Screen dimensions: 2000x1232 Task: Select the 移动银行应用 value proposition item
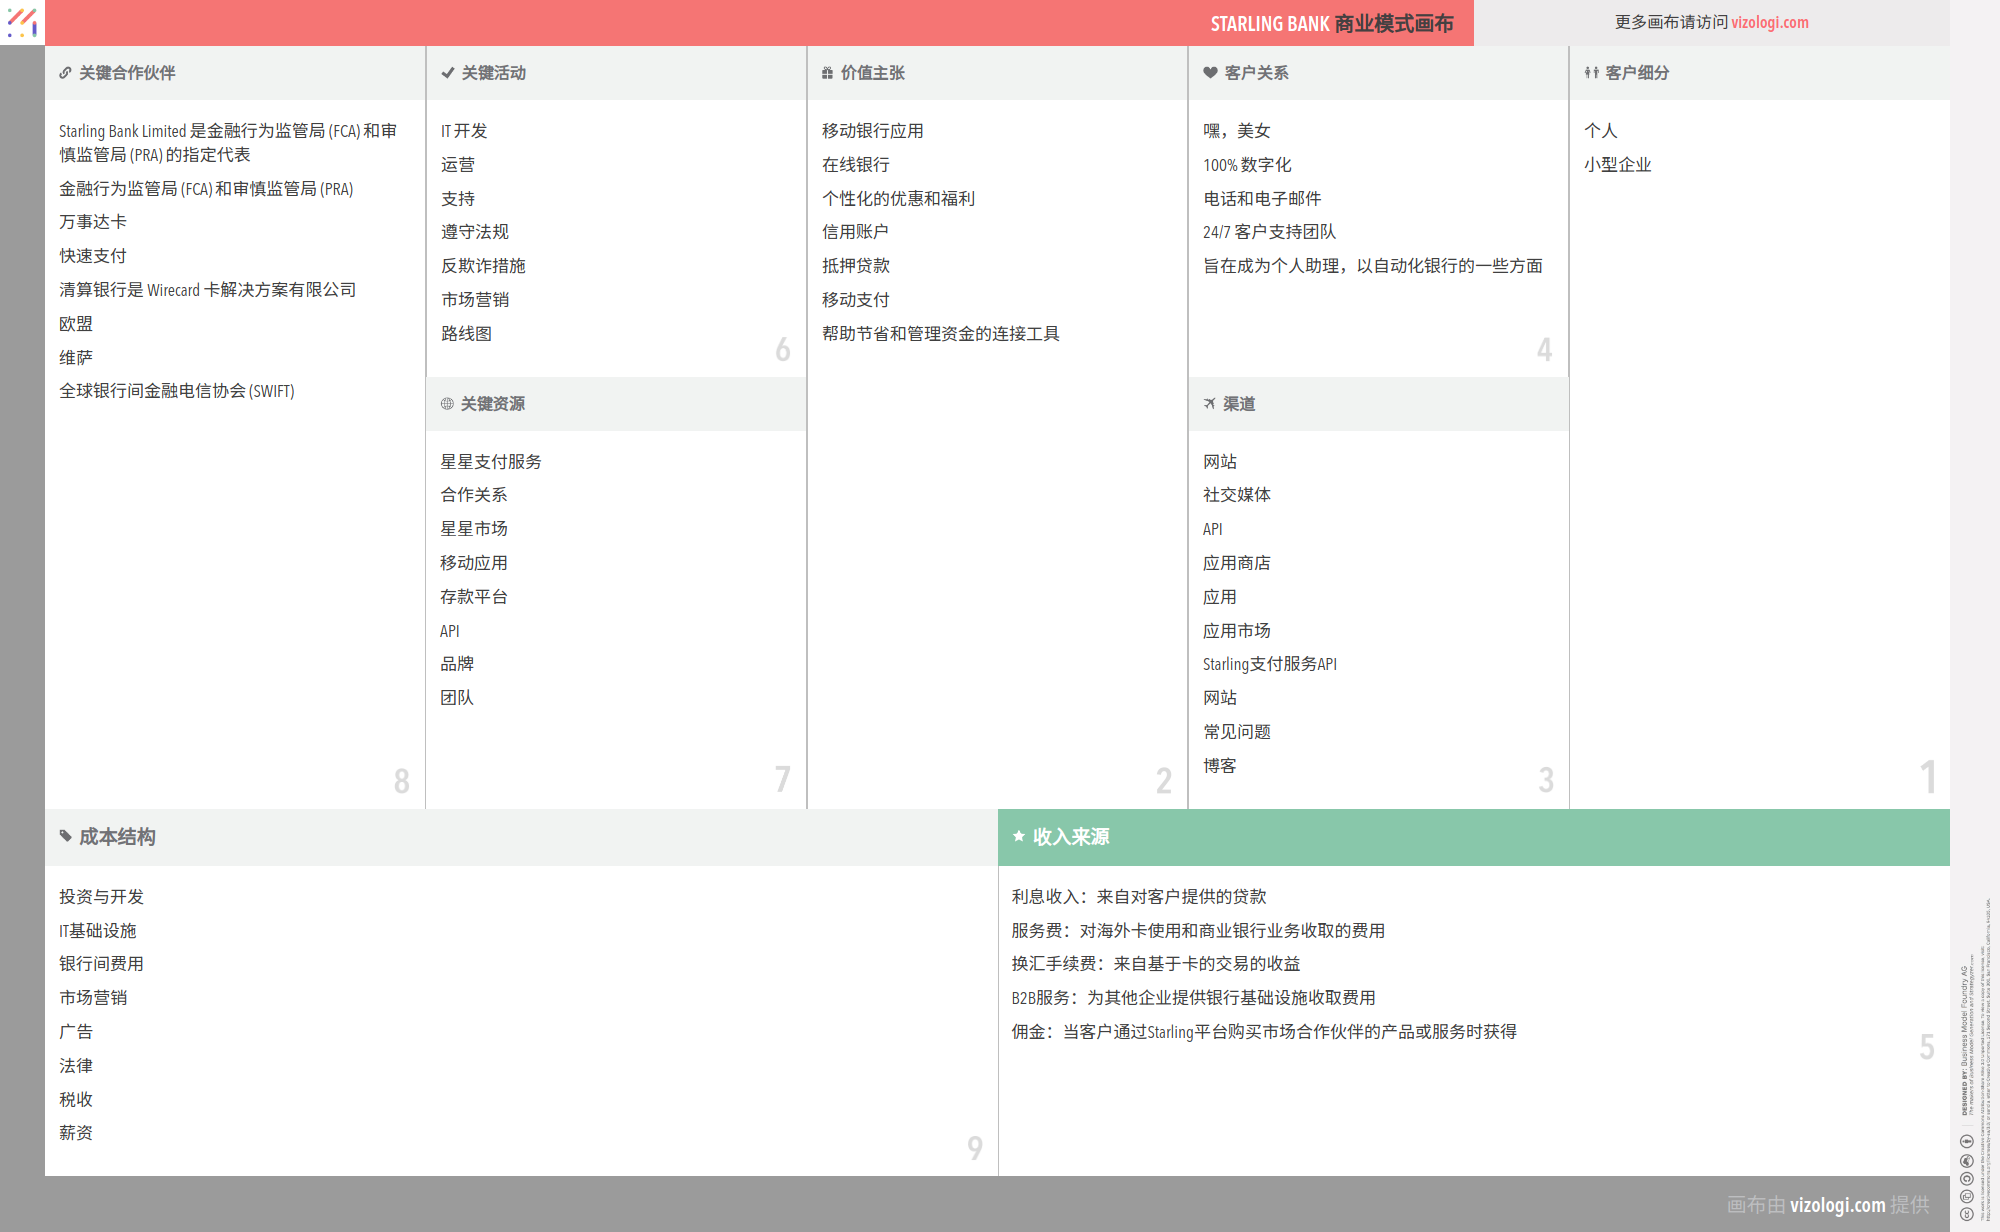(872, 131)
